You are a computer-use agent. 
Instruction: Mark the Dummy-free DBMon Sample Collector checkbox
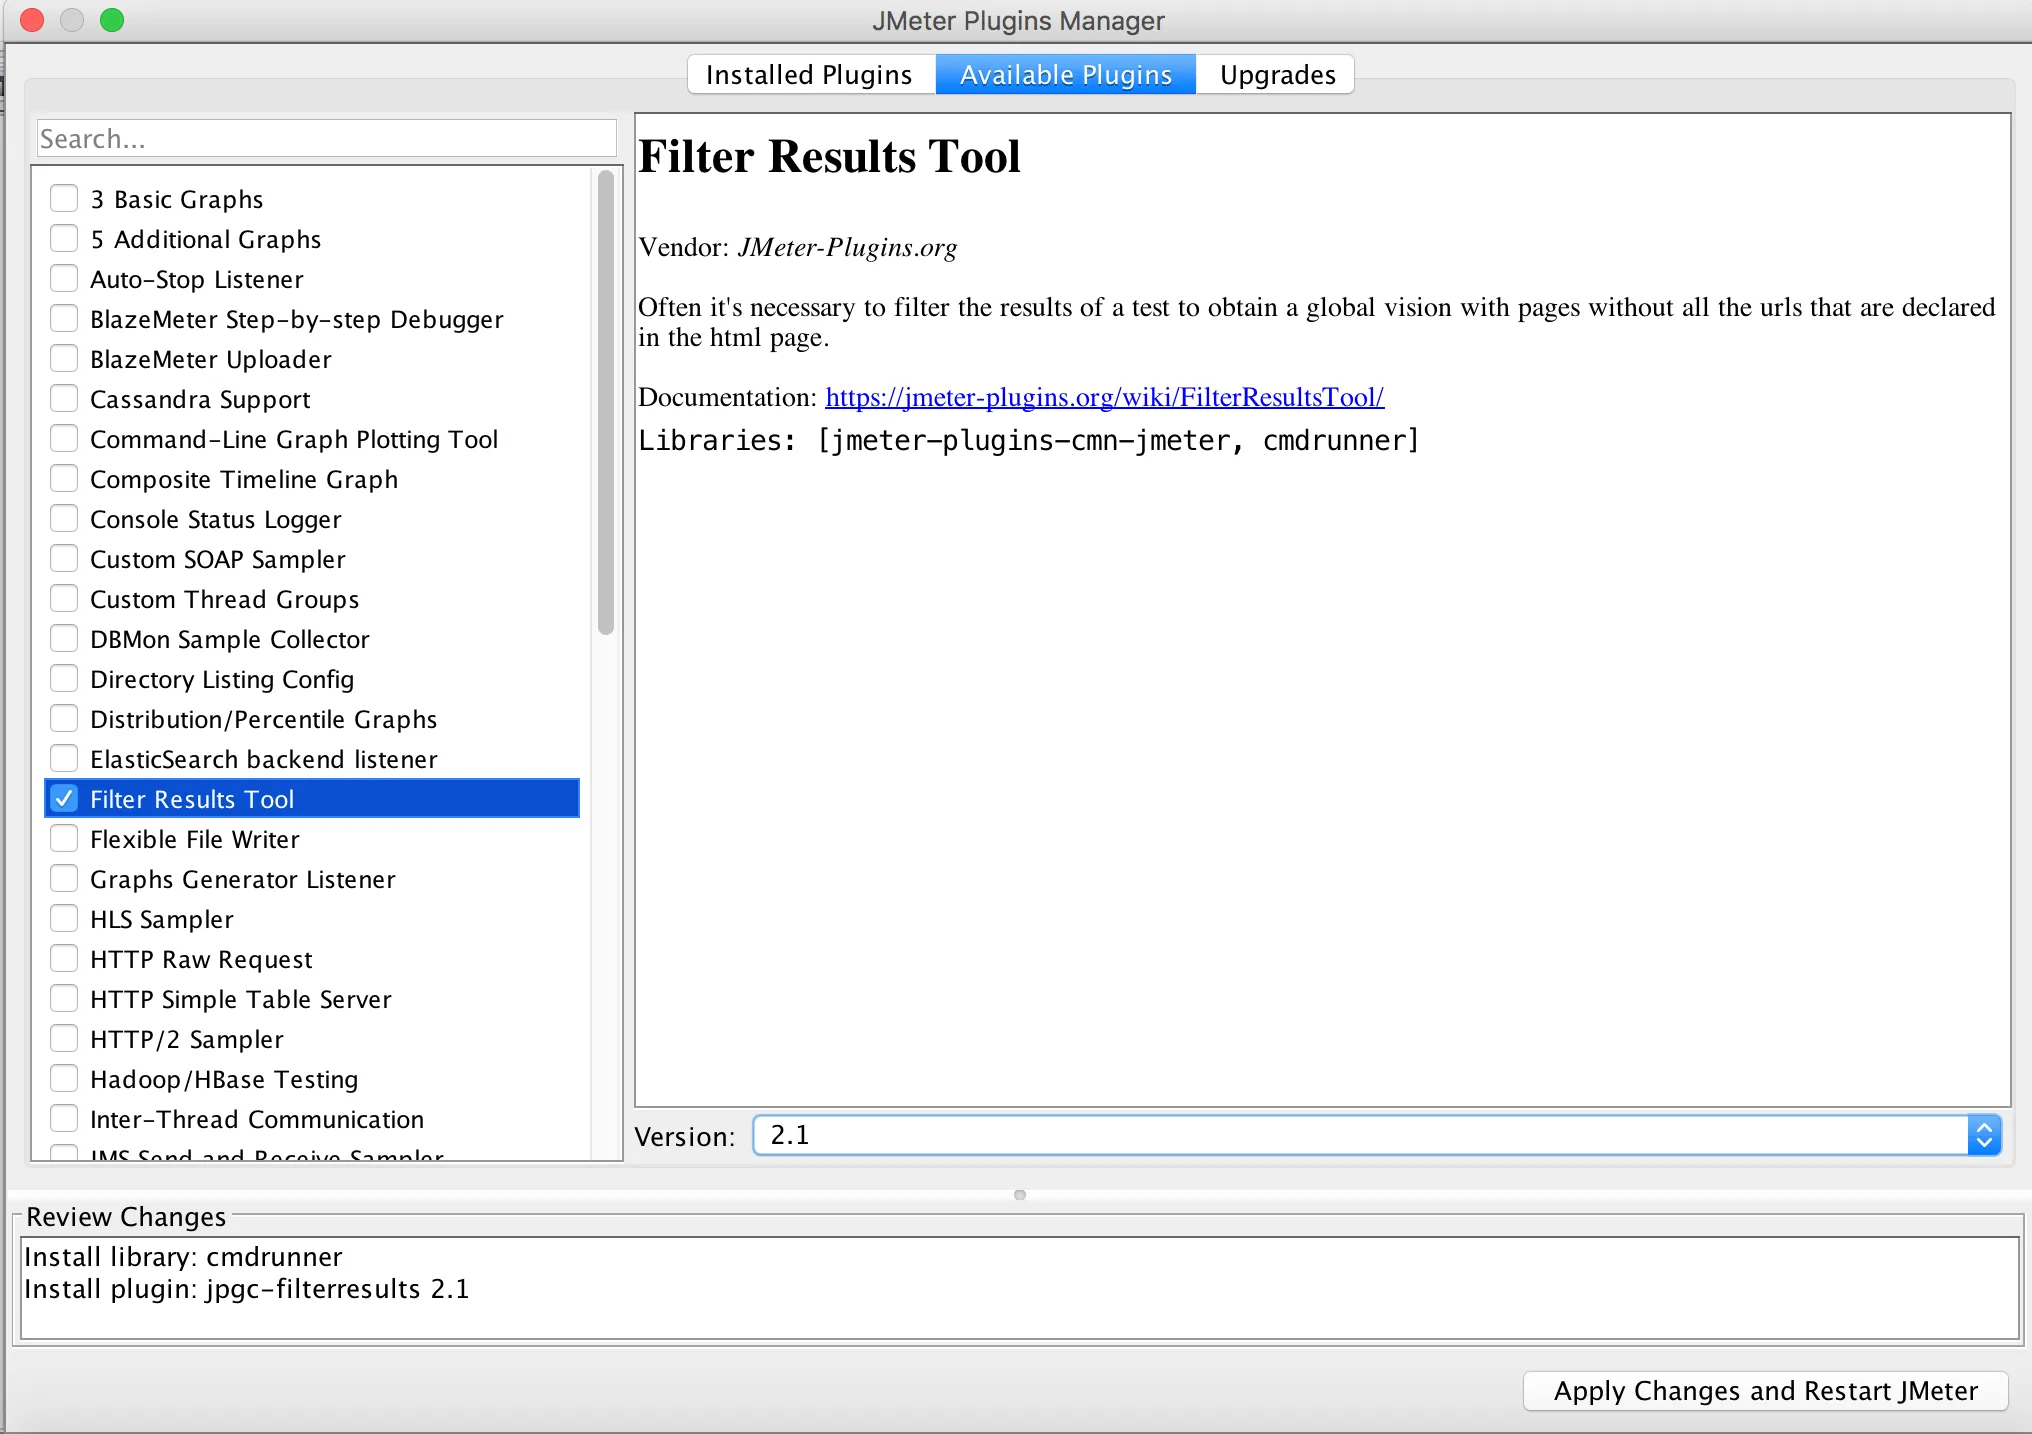point(64,639)
